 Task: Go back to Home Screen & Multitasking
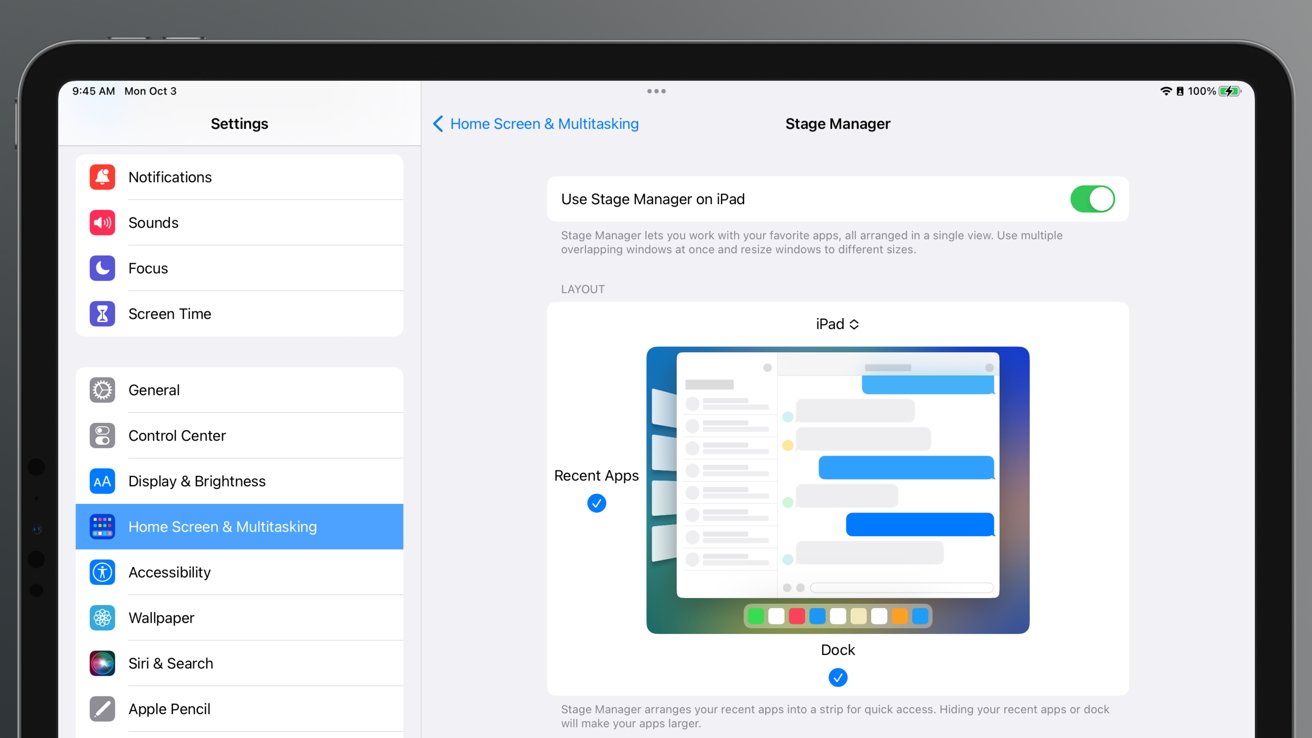click(x=536, y=124)
